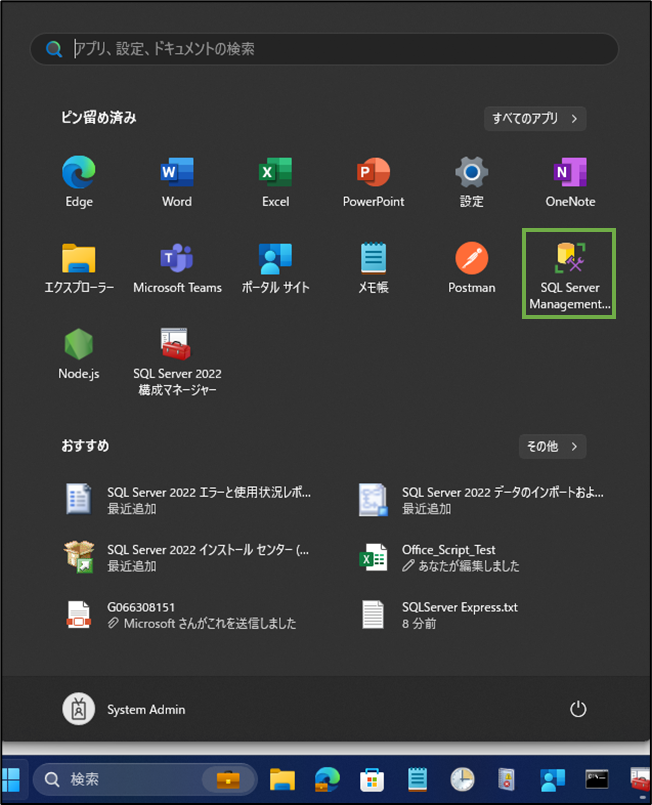The image size is (652, 805).
Task: Click the power button icon
Action: tap(578, 709)
